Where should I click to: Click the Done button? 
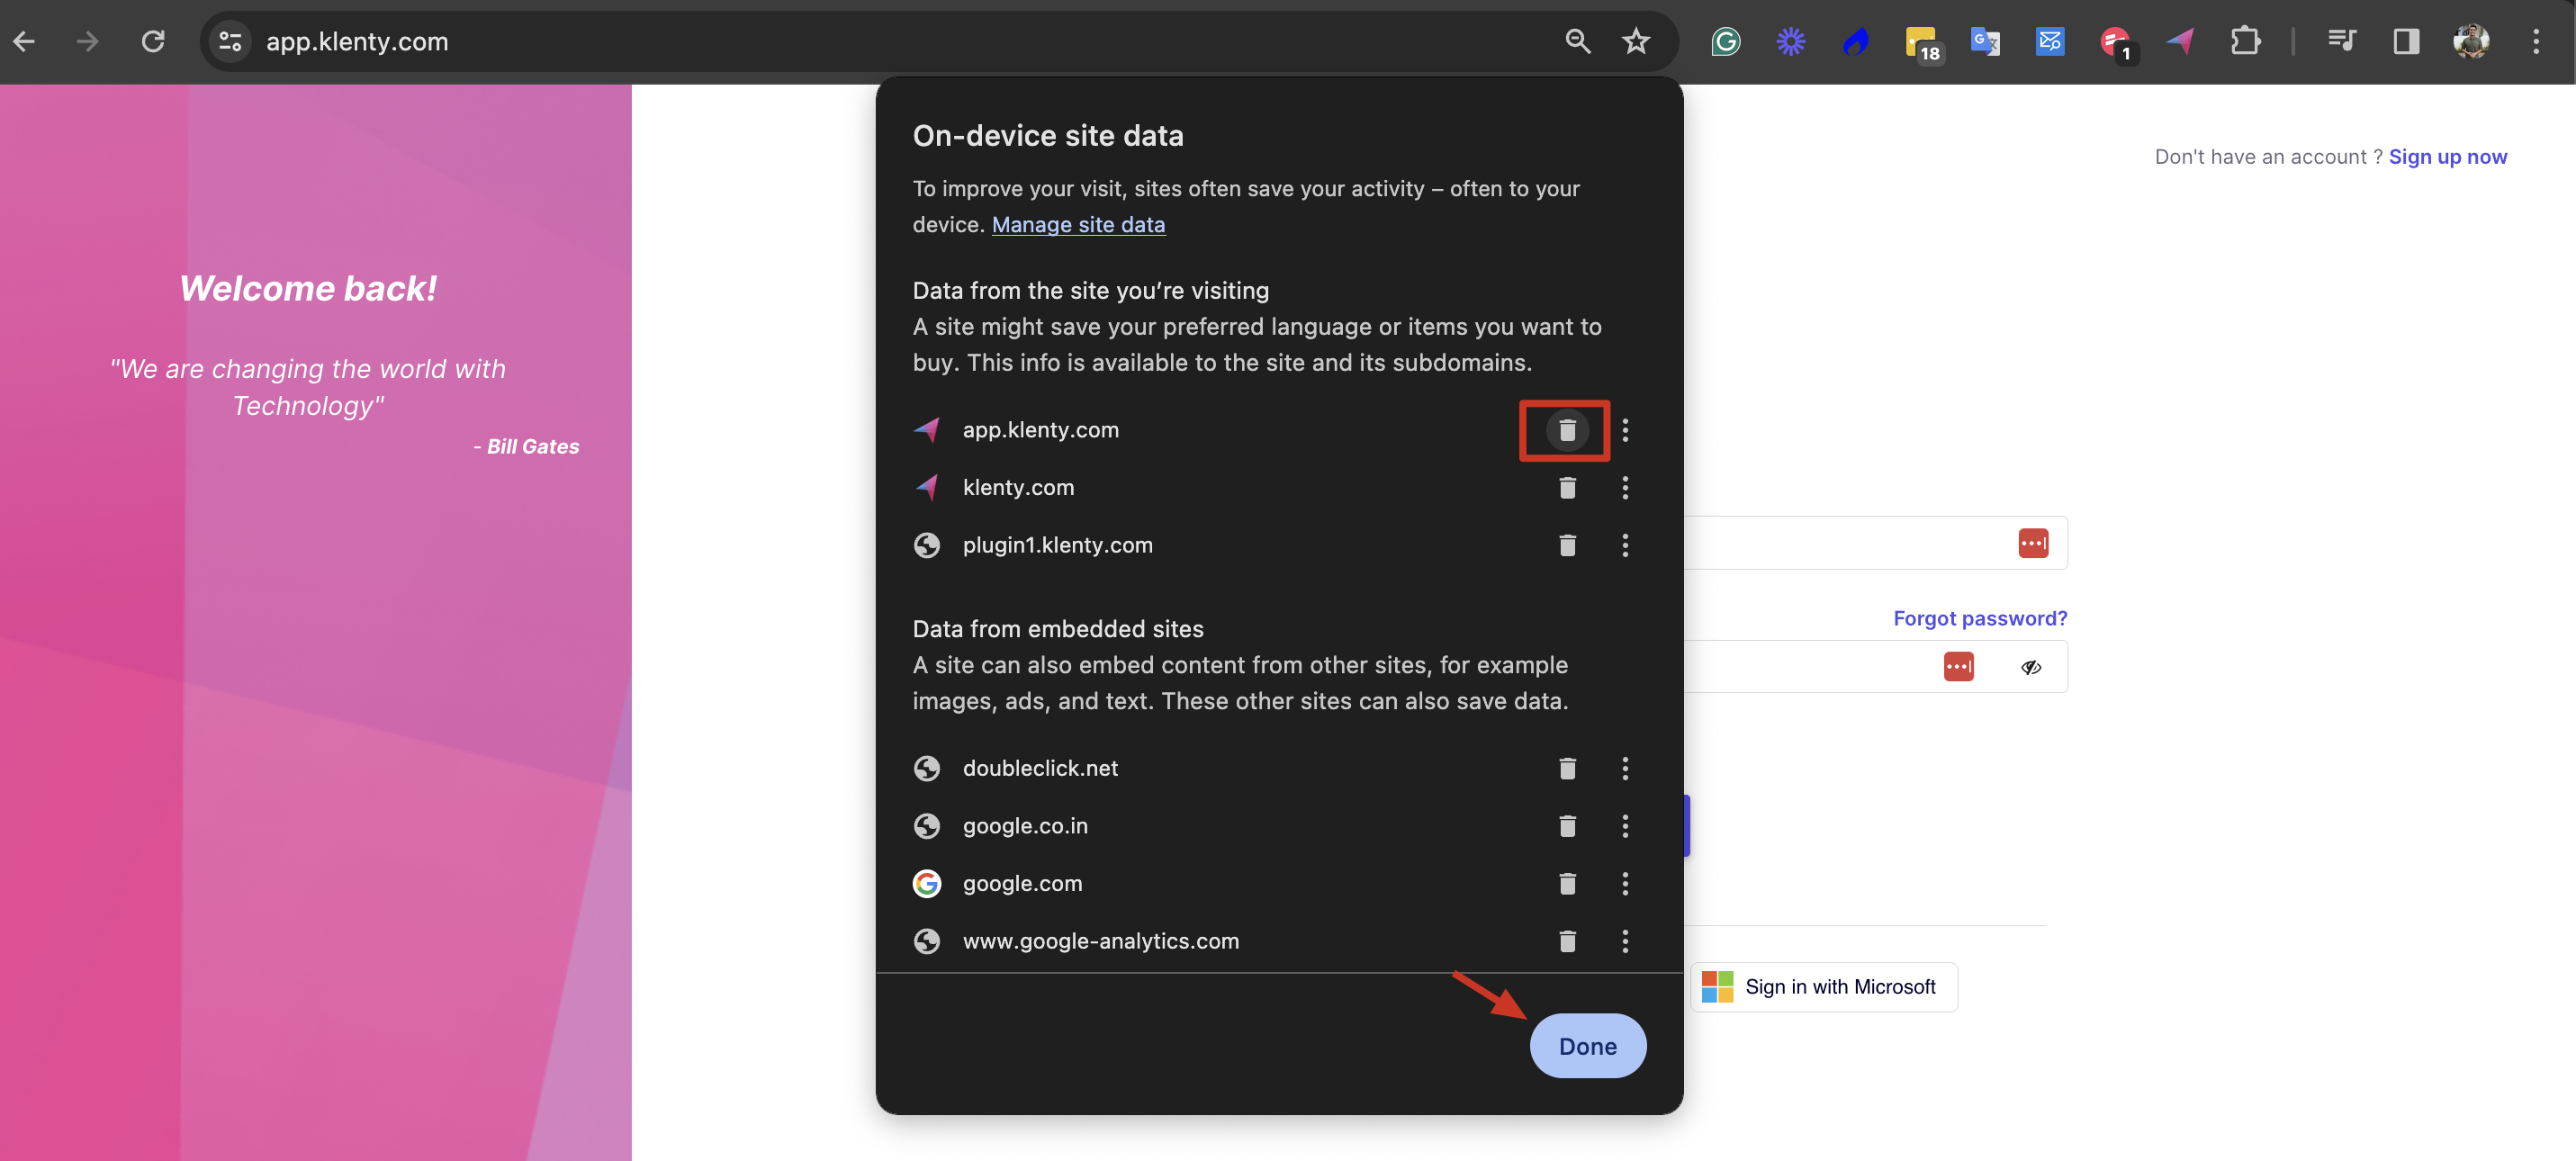[x=1587, y=1046]
